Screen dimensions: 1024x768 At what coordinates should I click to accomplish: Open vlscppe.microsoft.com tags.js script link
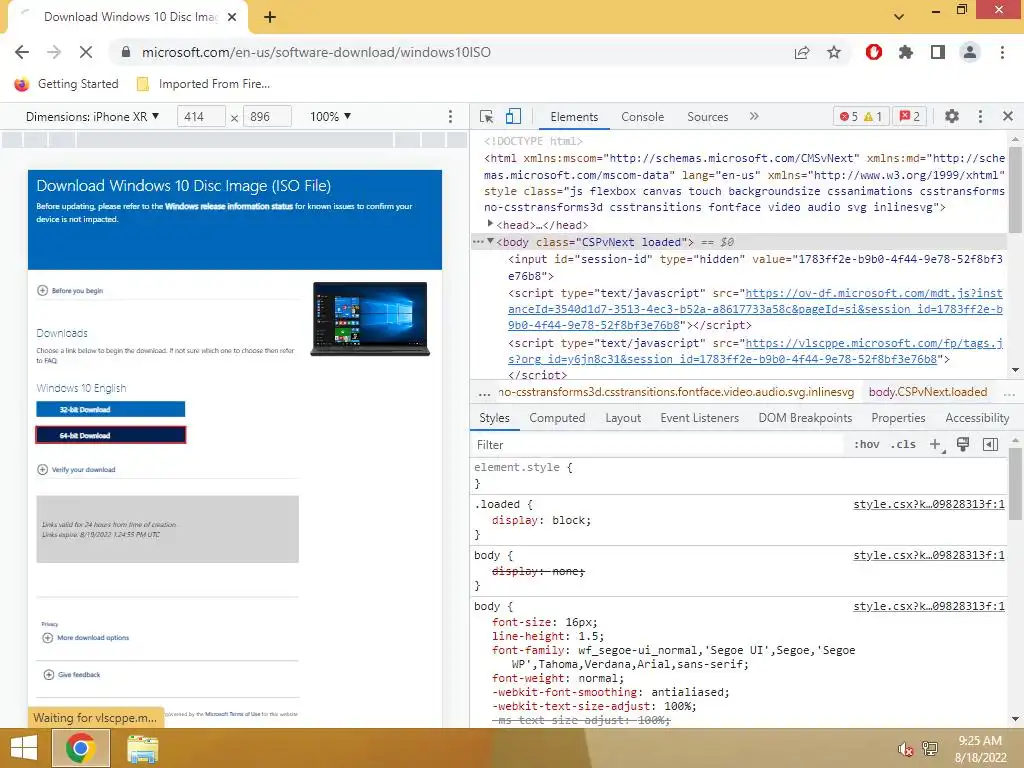coord(756,351)
